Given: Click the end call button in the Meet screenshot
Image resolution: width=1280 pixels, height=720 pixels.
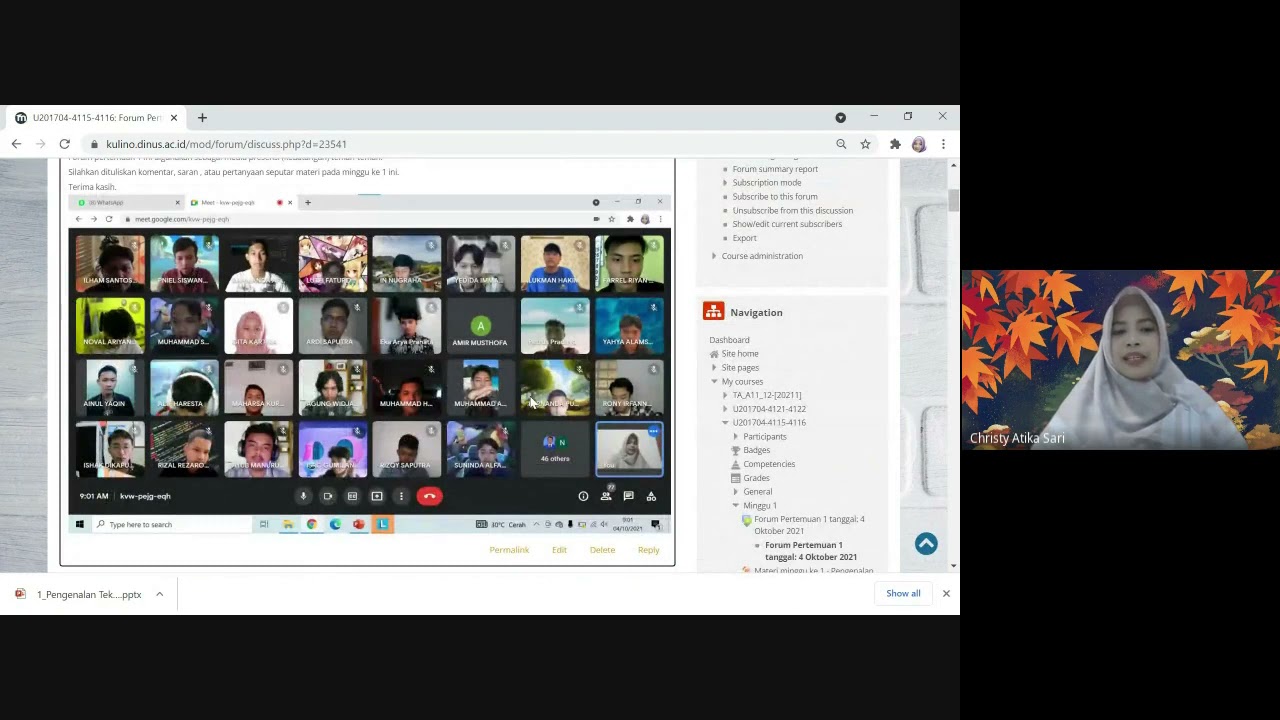Looking at the screenshot, I should click(429, 496).
